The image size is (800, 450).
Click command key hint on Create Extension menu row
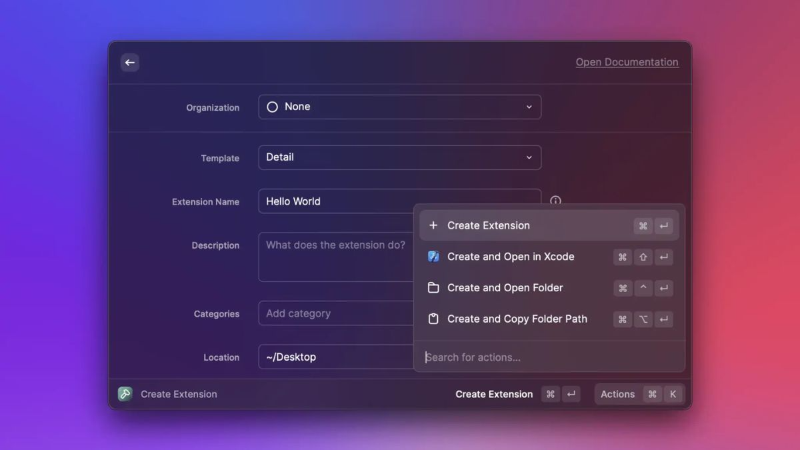click(643, 226)
